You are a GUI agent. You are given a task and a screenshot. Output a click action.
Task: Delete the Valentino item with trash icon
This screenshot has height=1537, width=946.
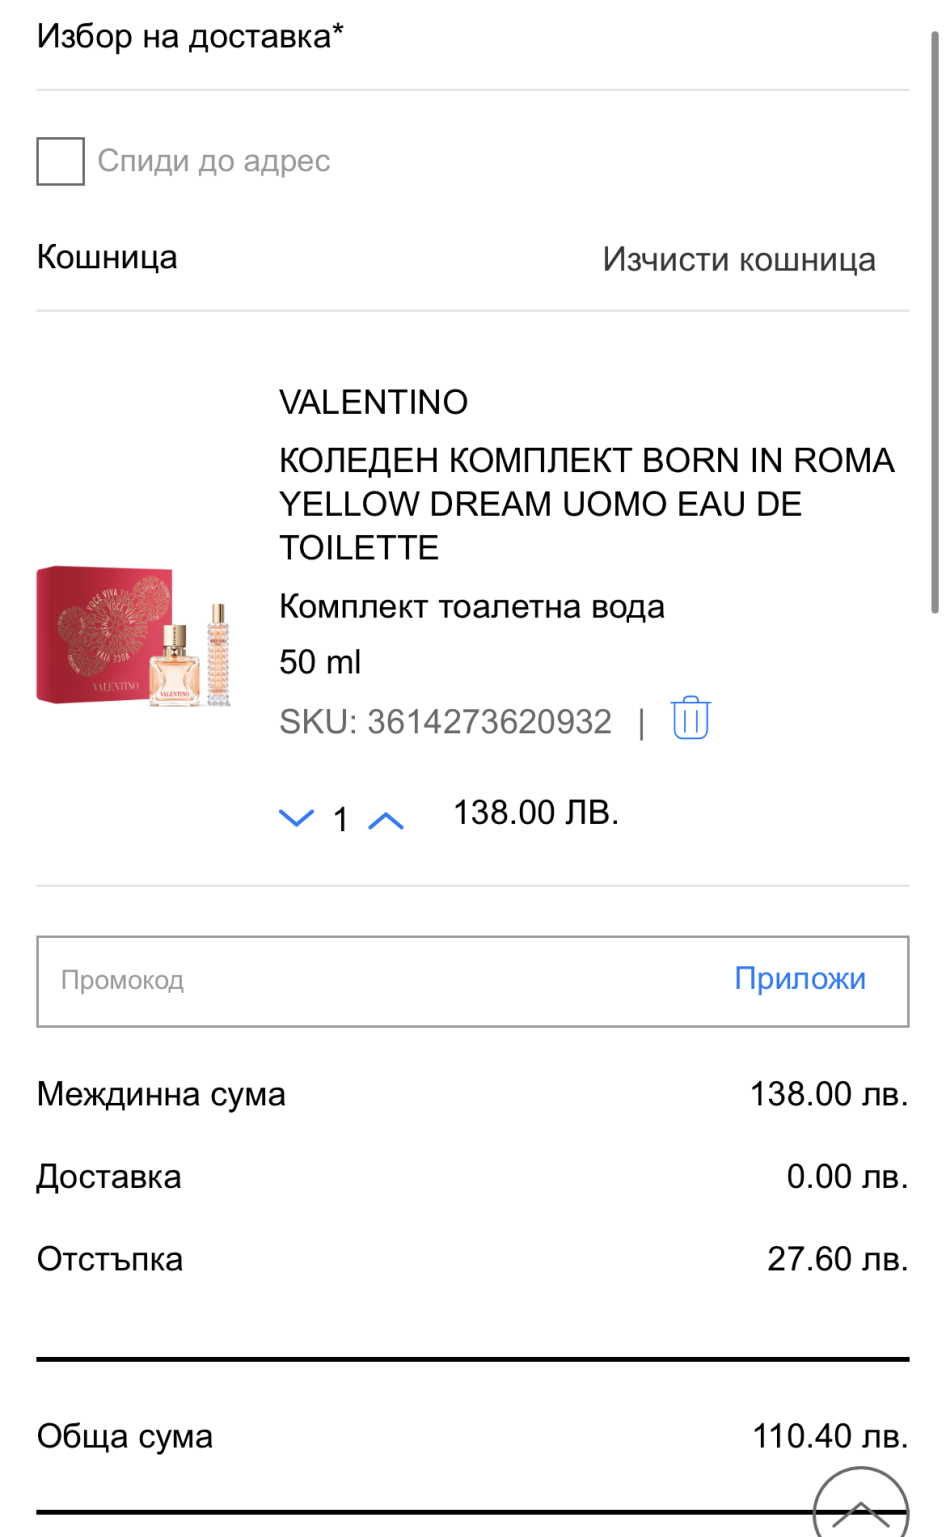tap(690, 718)
